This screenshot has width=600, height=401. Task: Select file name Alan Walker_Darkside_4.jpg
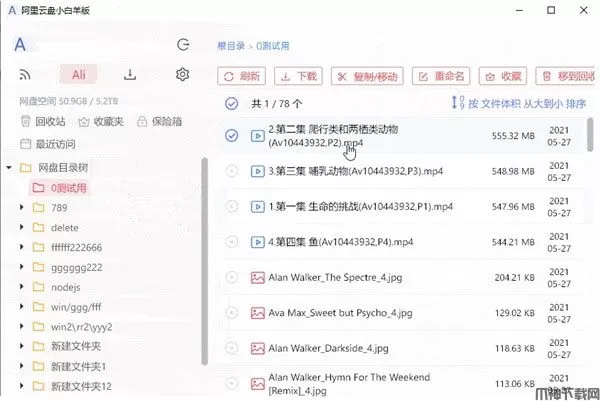tap(328, 348)
